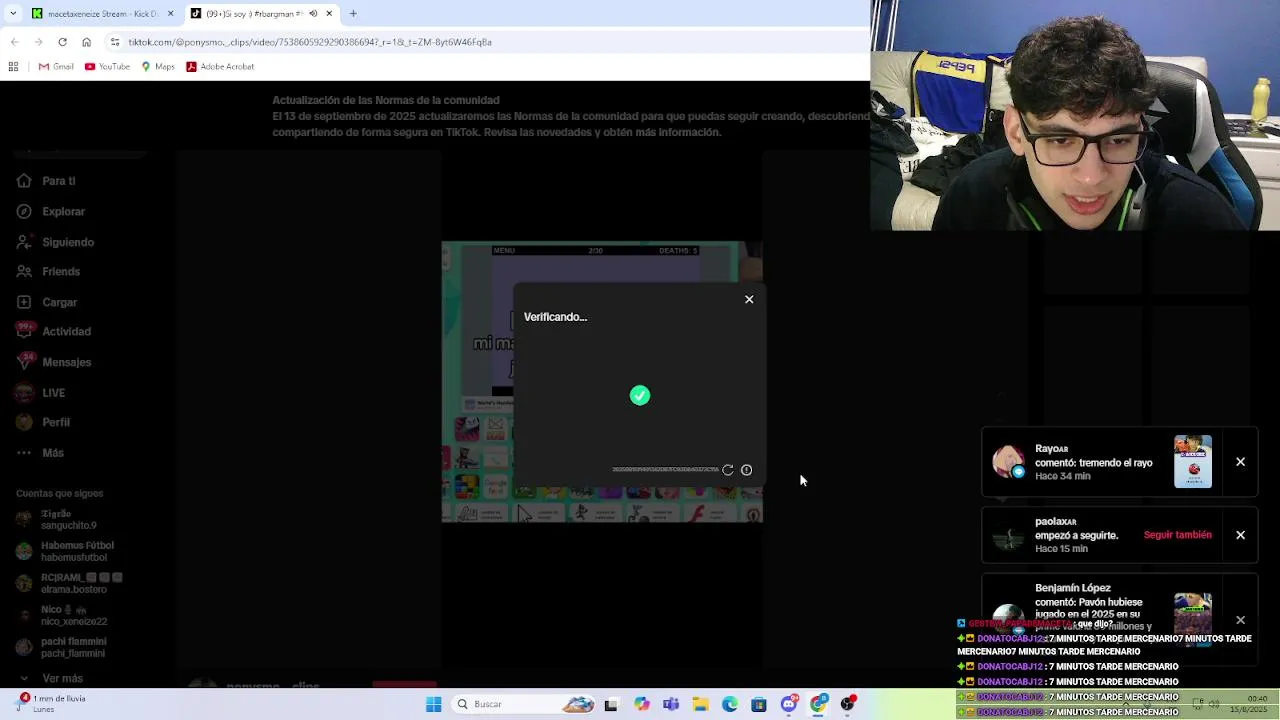The height and width of the screenshot is (720, 1280).
Task: Open Microsoft Edge from taskbar
Action: pyautogui.click(x=730, y=704)
